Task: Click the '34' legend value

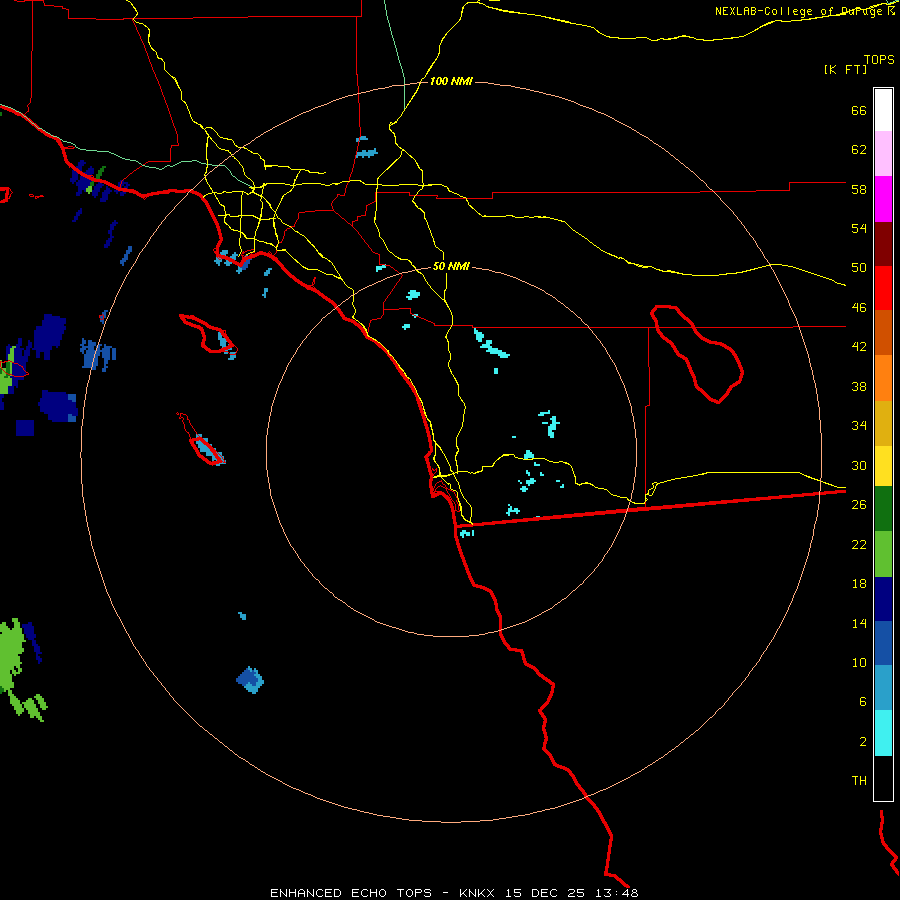Action: [x=859, y=426]
